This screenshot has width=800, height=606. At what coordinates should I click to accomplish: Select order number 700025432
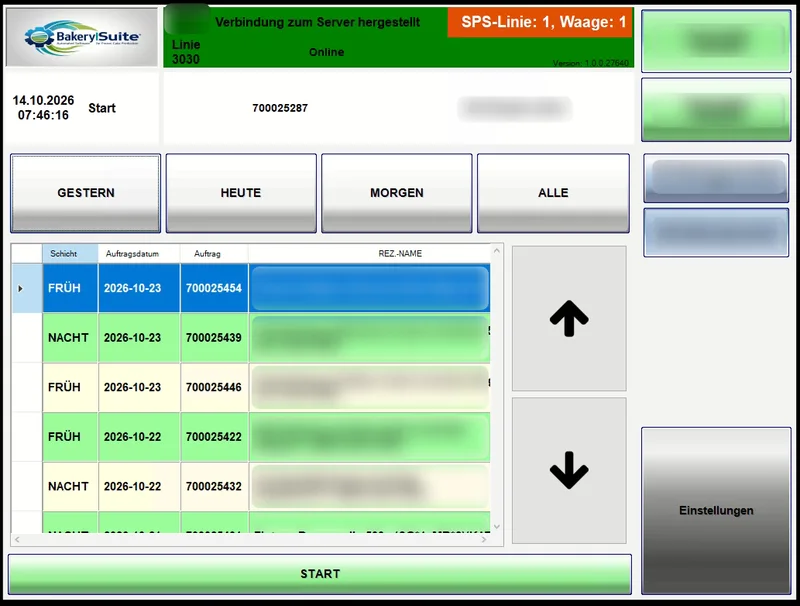tap(214, 486)
